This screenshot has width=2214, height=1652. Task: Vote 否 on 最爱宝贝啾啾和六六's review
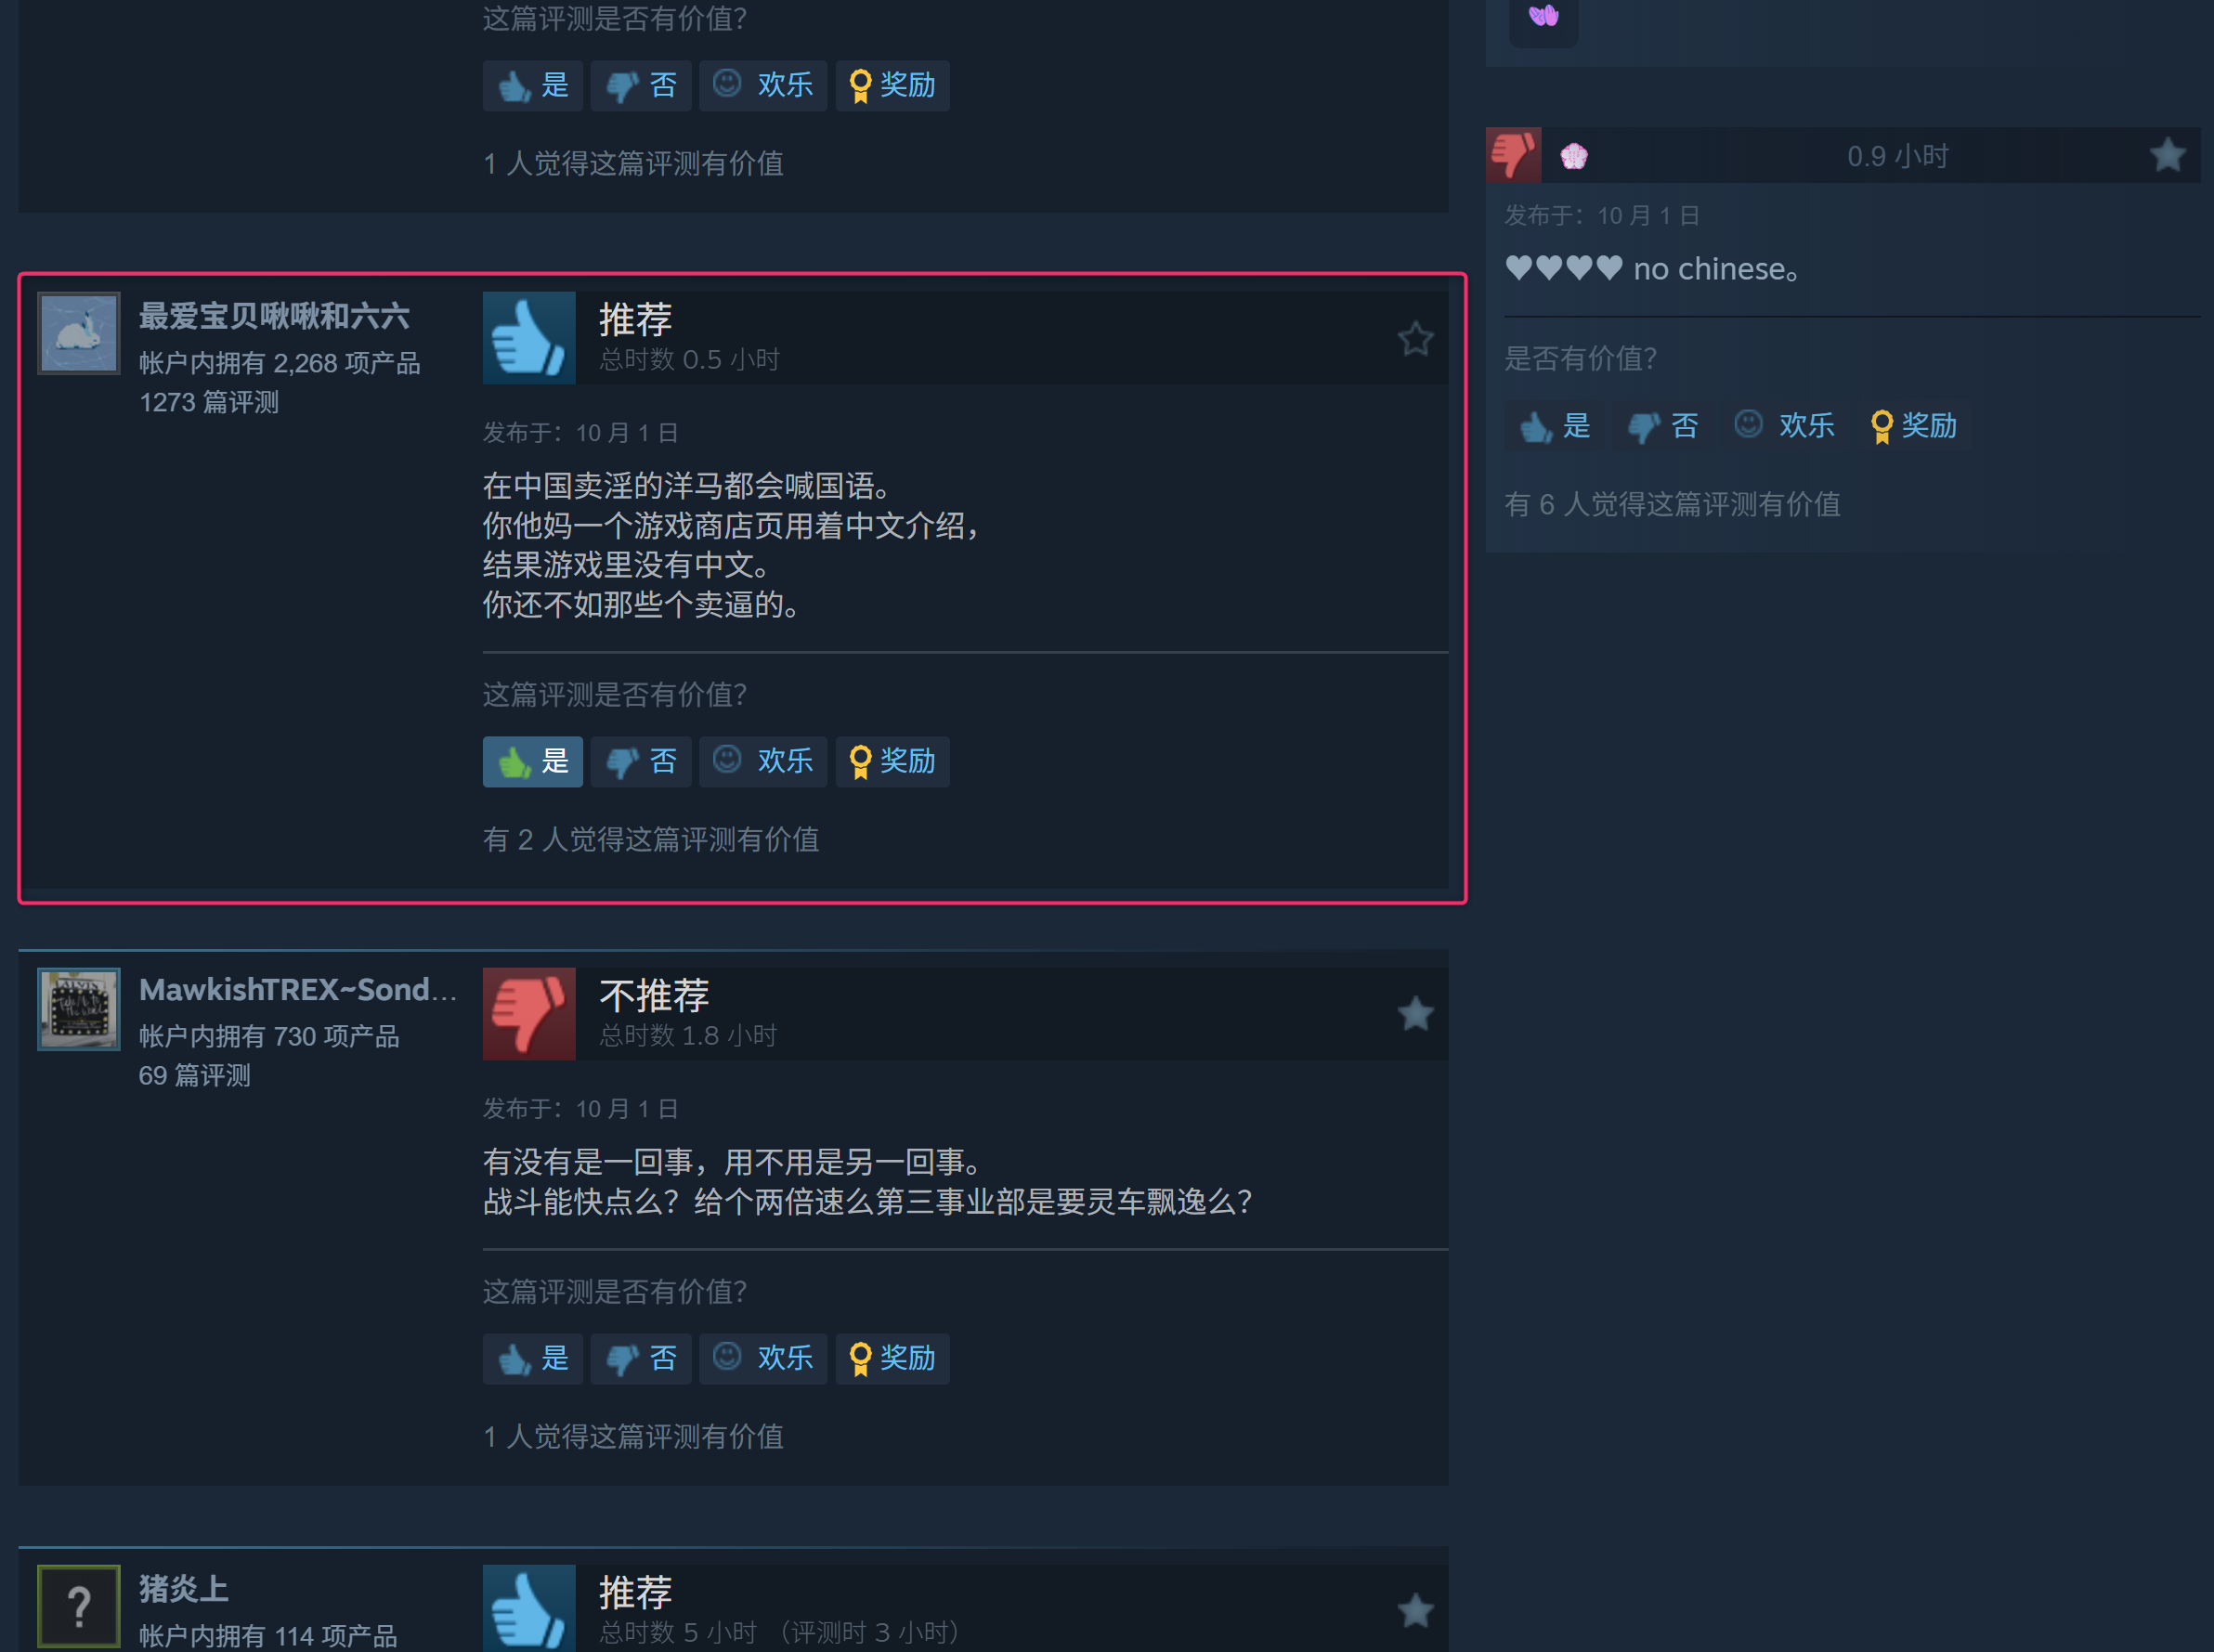click(641, 761)
